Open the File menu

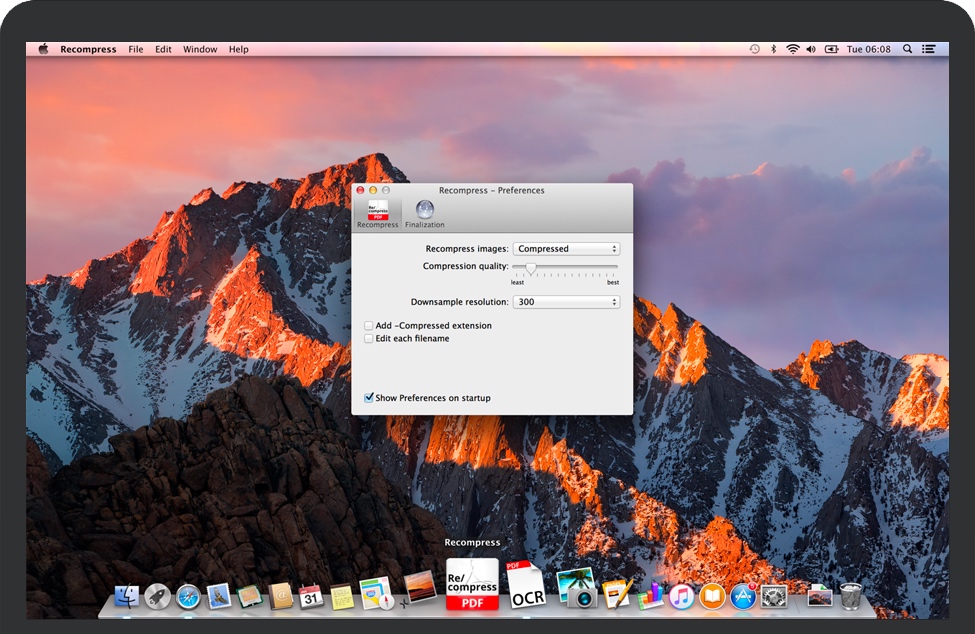point(136,49)
